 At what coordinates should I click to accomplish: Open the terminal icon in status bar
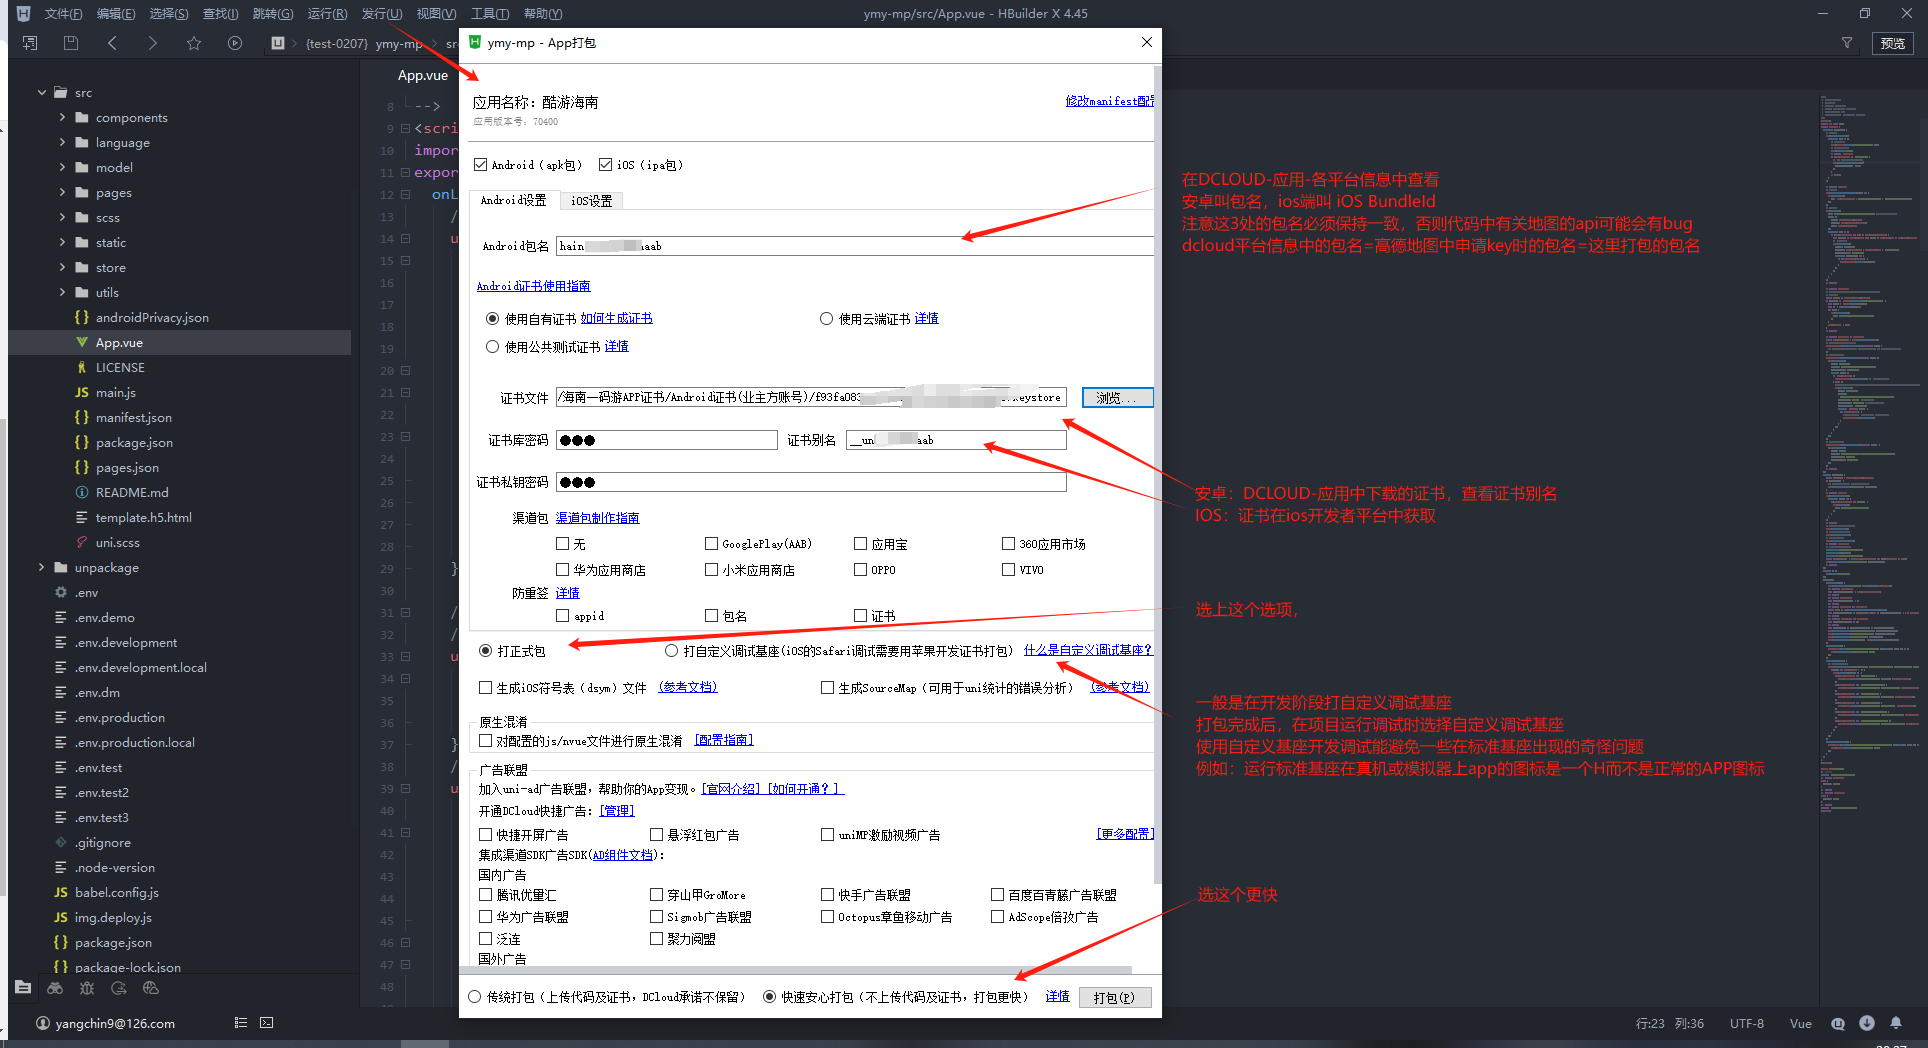click(267, 1023)
